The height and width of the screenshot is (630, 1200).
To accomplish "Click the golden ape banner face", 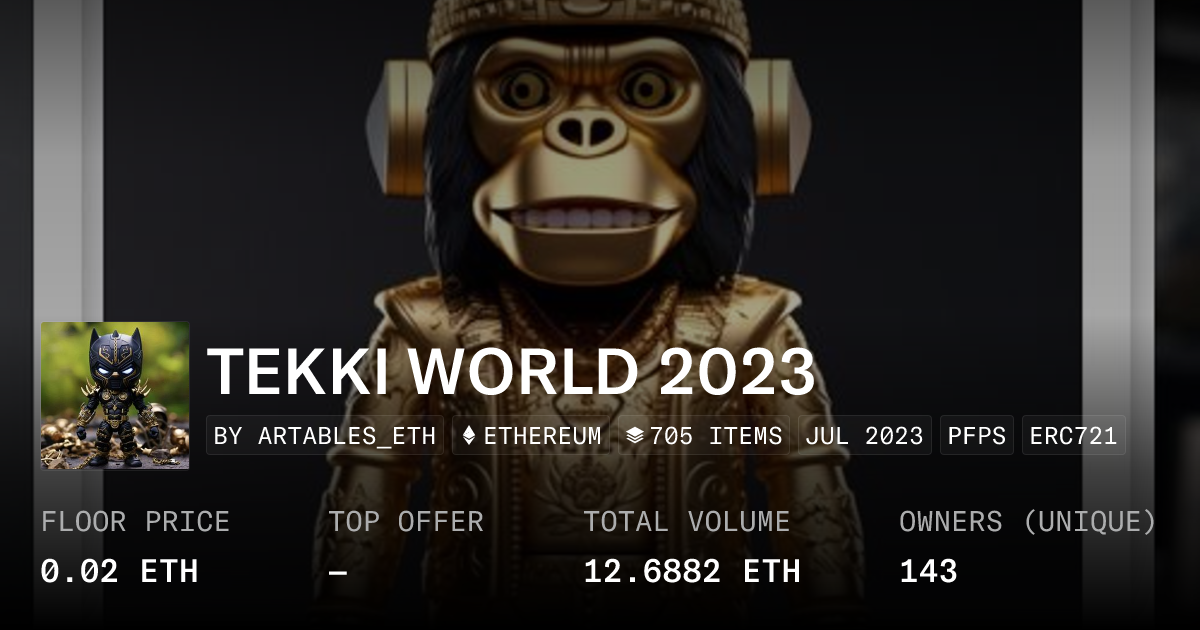I will [588, 160].
